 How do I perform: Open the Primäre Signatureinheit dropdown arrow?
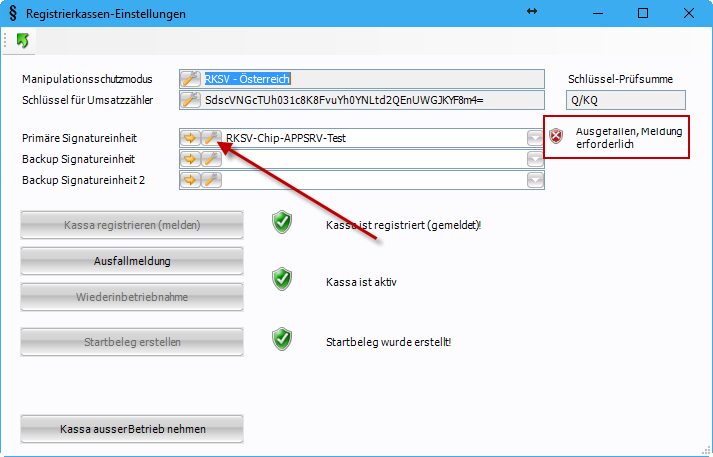point(535,138)
